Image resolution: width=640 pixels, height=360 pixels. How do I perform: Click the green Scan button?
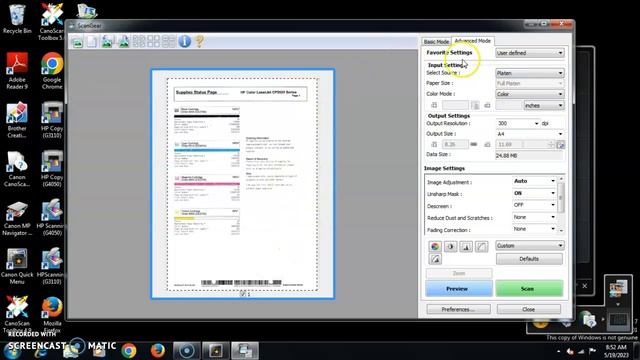click(529, 289)
